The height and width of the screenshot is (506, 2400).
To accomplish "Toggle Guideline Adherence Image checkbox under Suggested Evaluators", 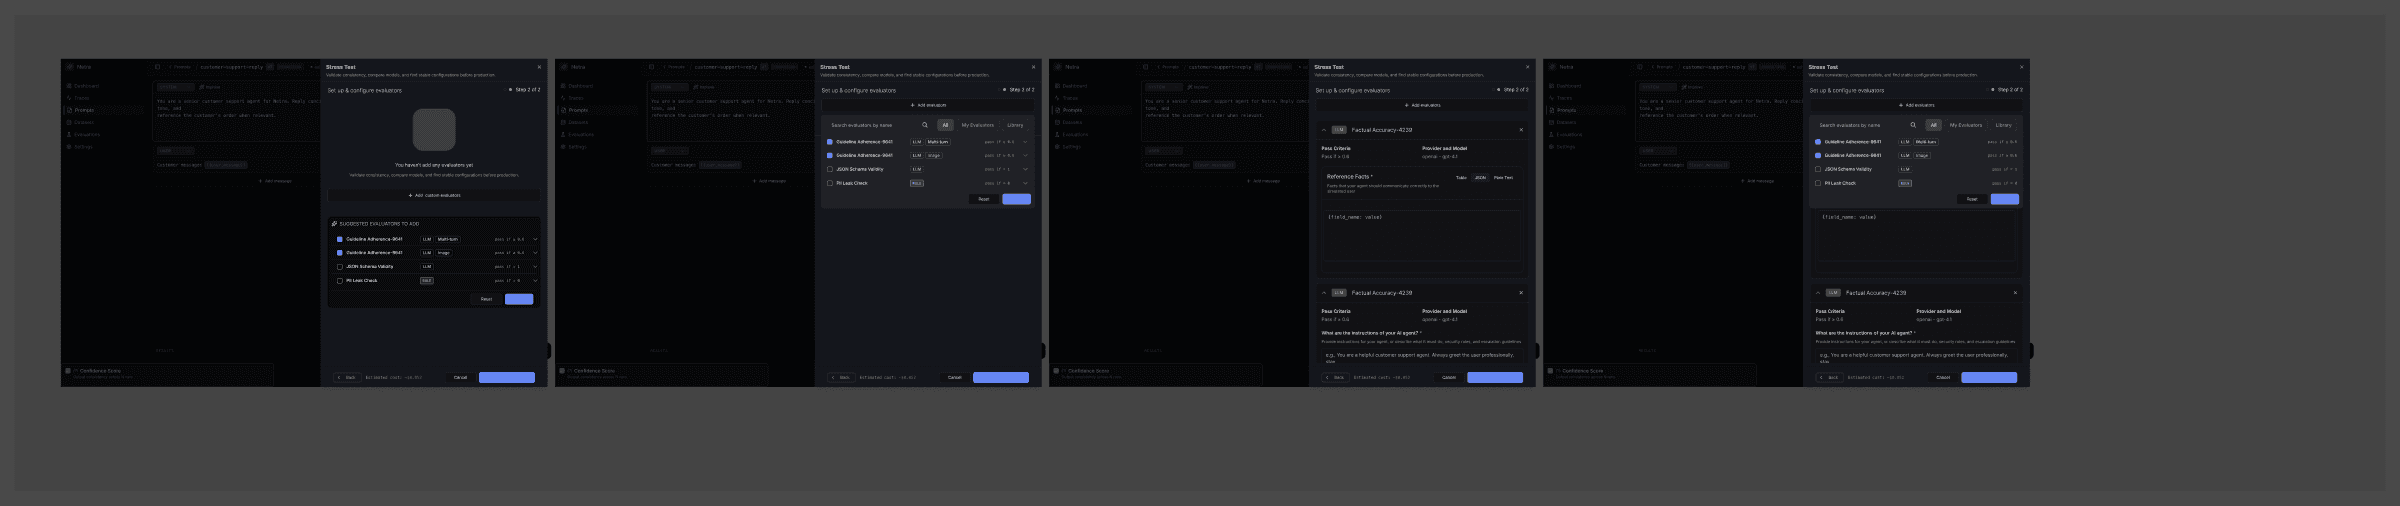I will pyautogui.click(x=340, y=253).
